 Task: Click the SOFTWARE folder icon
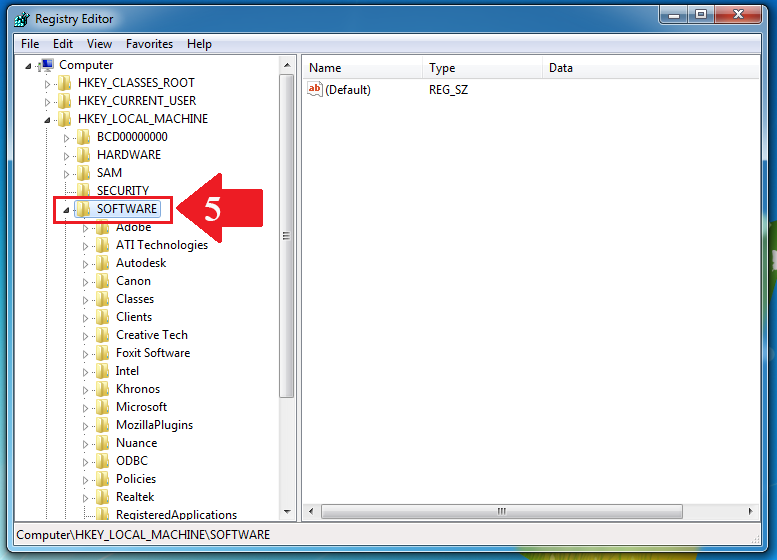[83, 209]
